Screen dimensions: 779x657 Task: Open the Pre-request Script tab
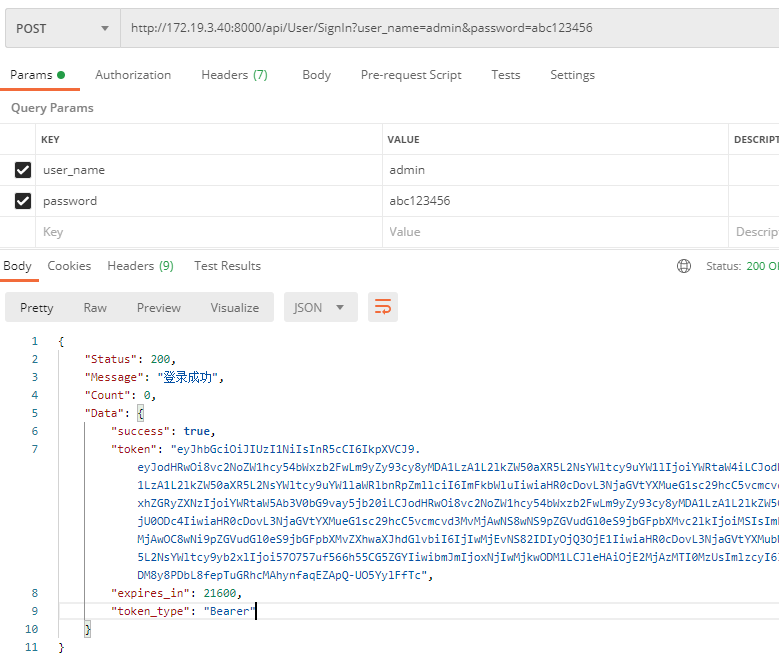[411, 75]
